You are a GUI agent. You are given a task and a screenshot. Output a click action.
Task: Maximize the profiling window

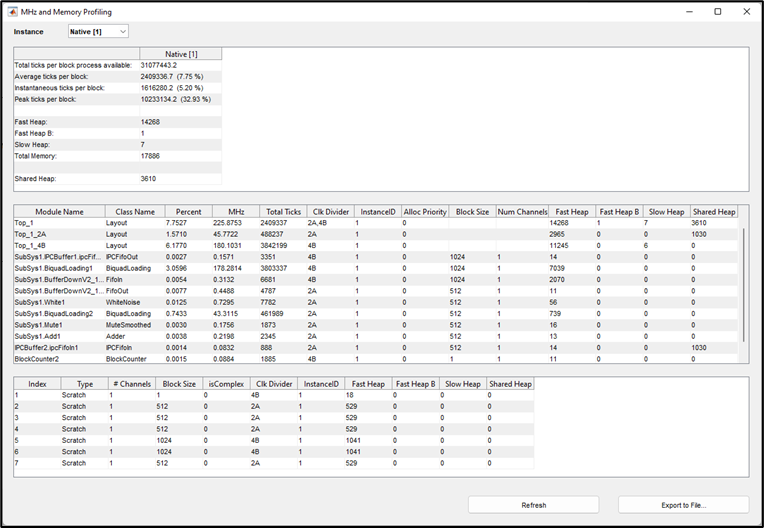(x=717, y=12)
